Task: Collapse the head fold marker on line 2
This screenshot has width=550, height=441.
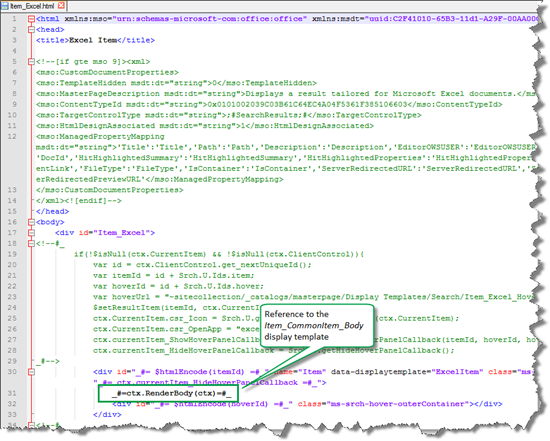Action: (31, 30)
